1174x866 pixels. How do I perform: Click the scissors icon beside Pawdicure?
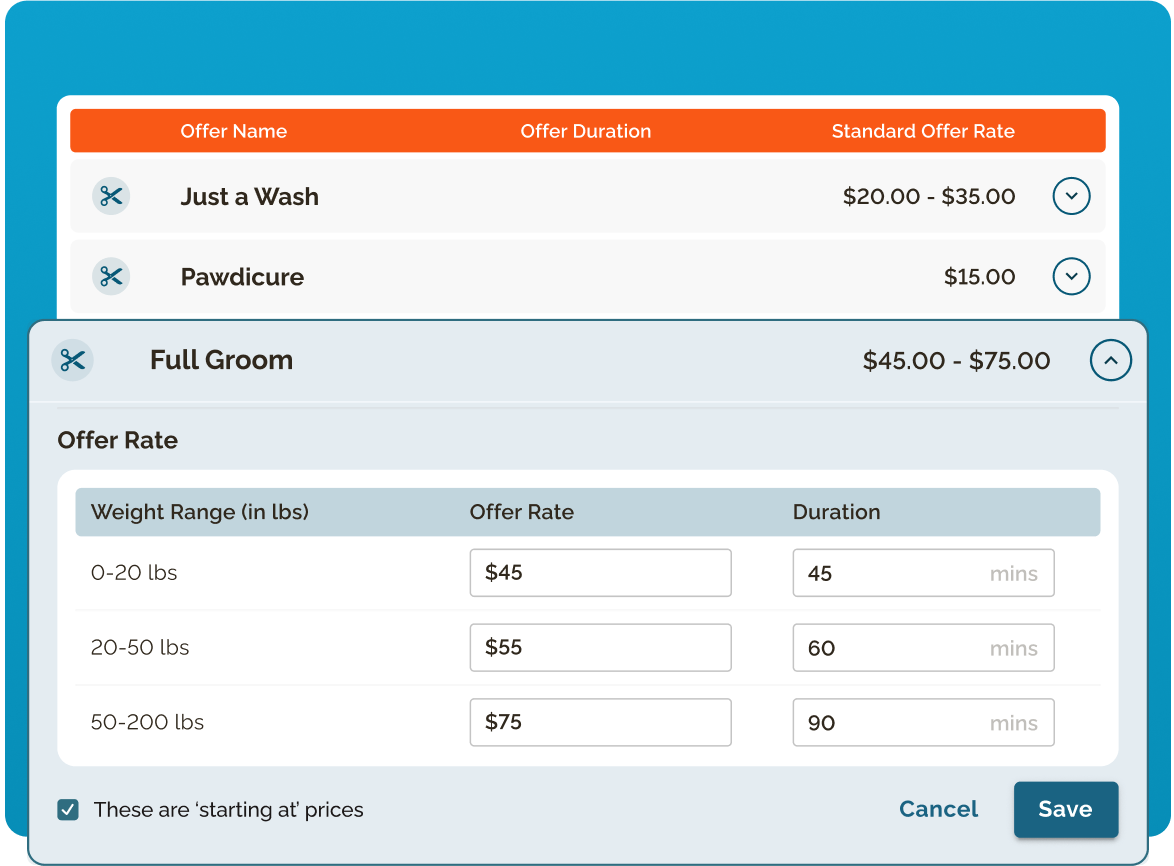[x=111, y=276]
